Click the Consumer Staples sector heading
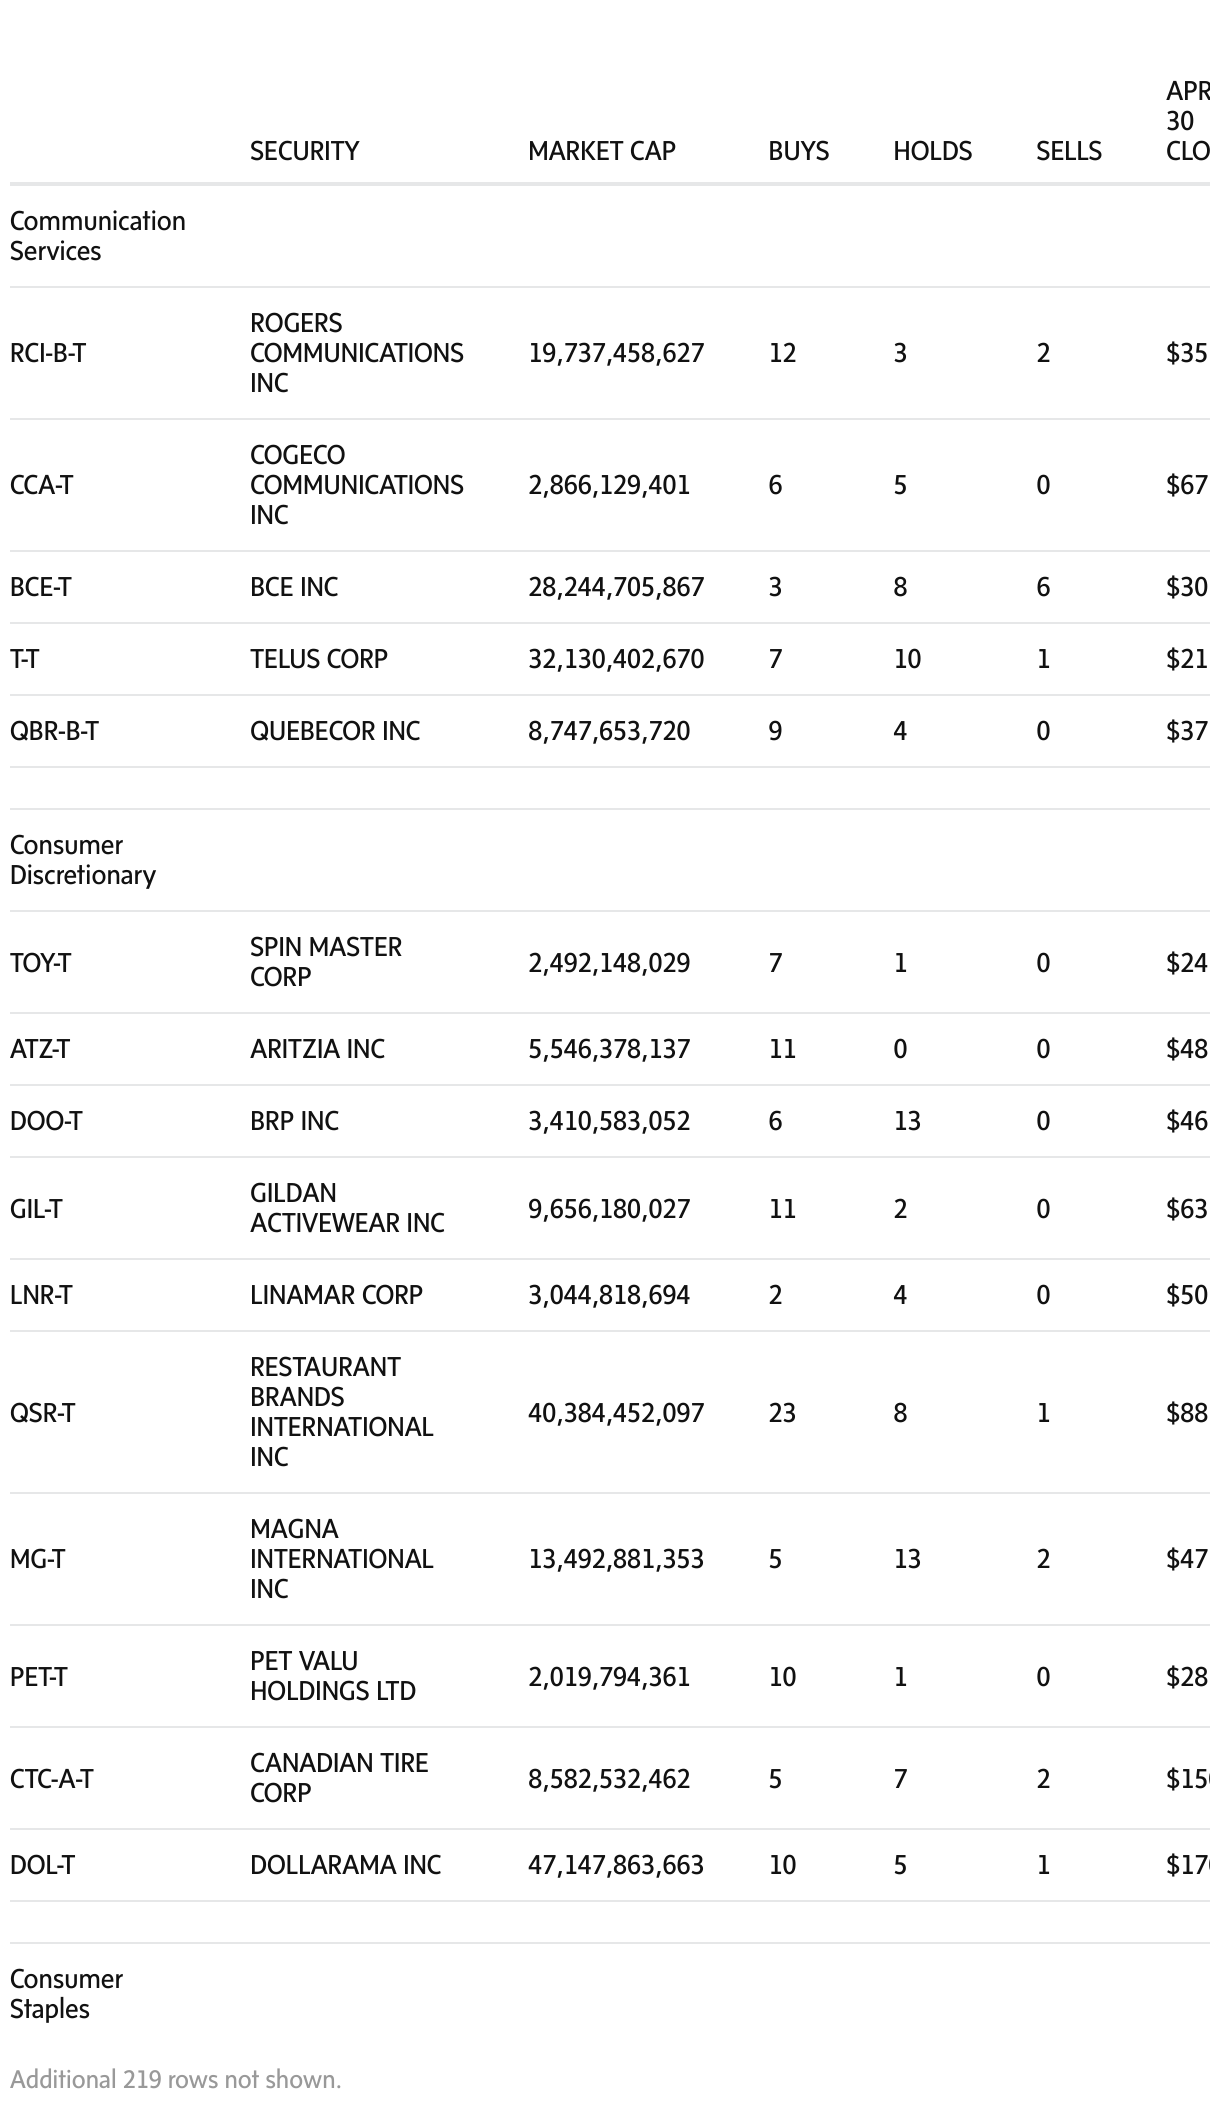 [66, 1994]
